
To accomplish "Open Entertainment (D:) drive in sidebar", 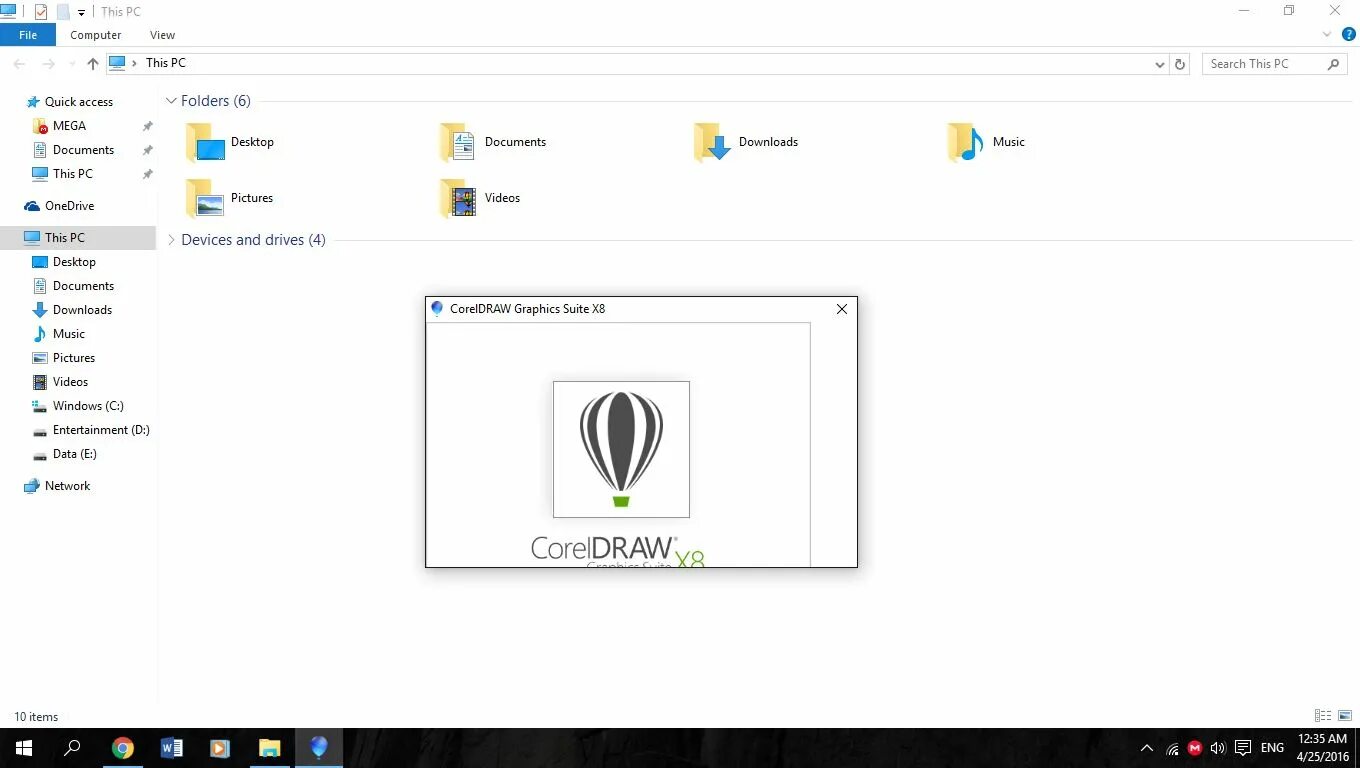I will (x=91, y=430).
